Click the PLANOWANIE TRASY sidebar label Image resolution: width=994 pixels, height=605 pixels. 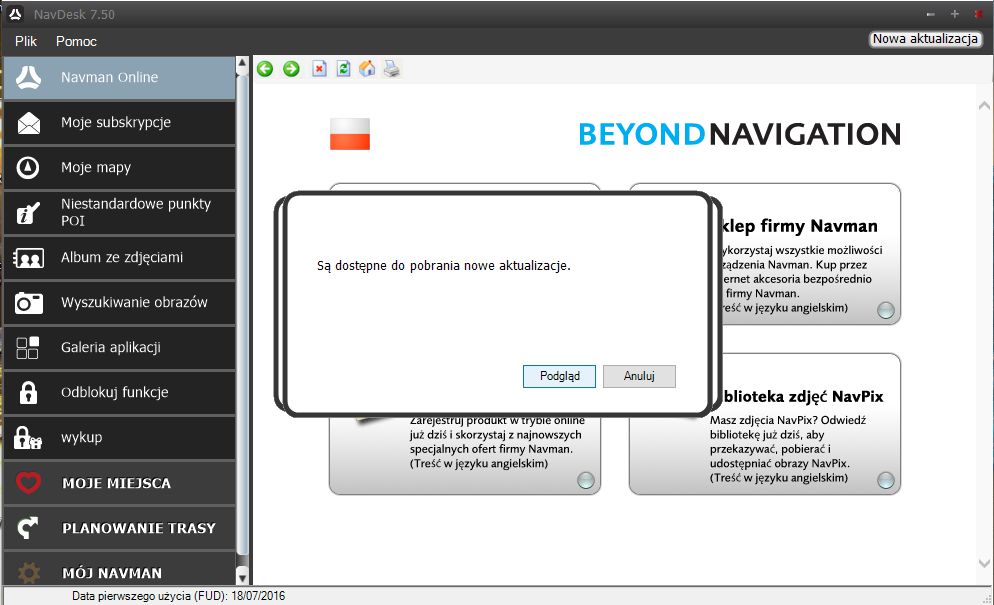(x=139, y=528)
